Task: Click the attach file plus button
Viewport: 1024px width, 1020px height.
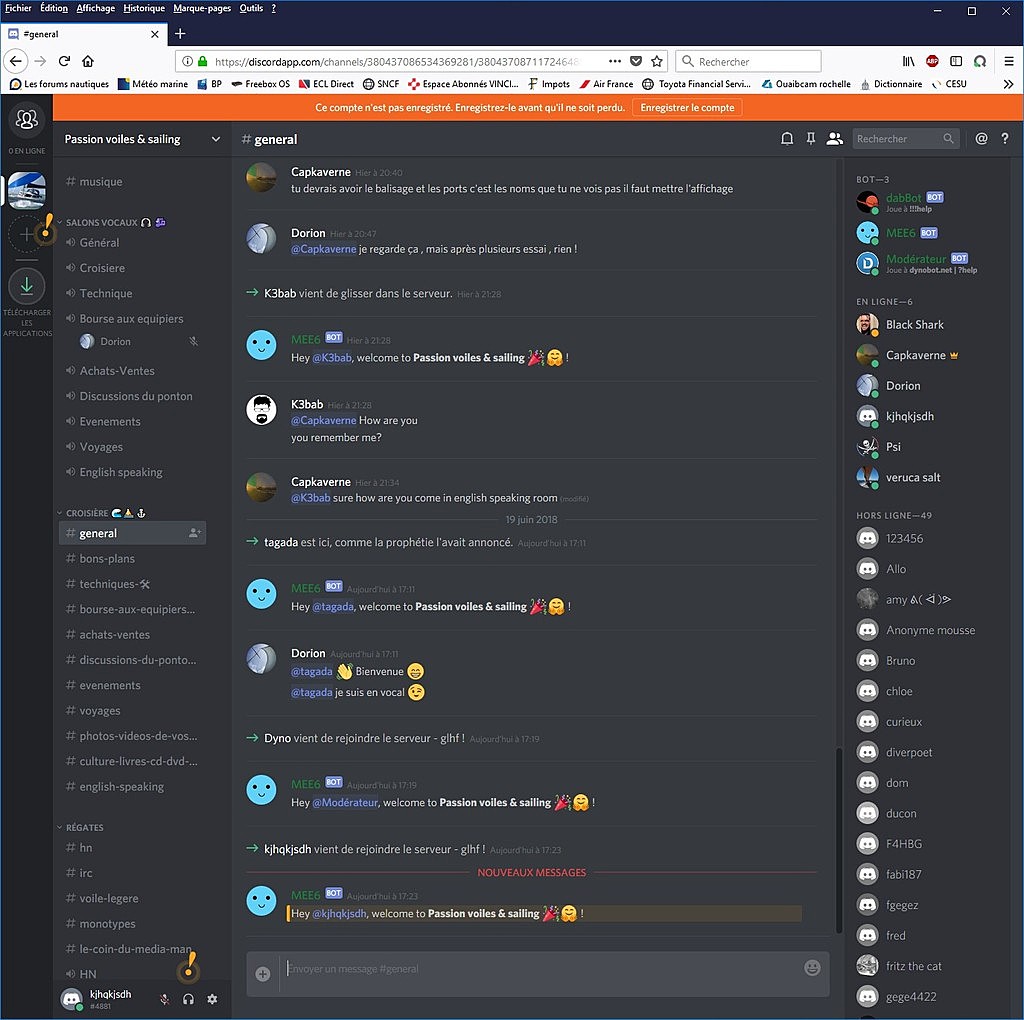Action: coord(263,974)
